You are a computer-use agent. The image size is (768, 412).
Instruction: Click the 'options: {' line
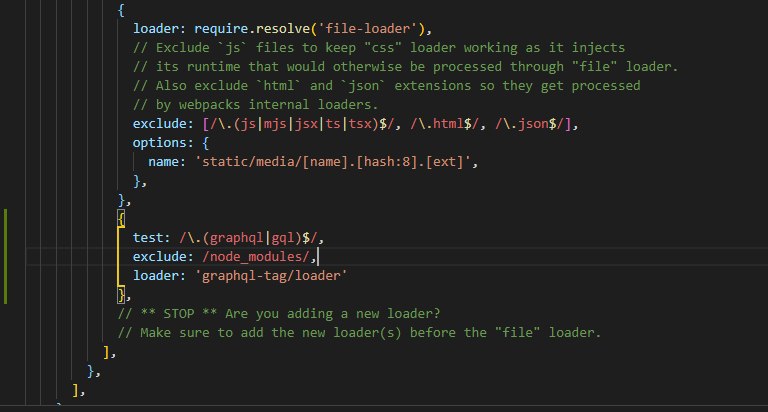coord(170,143)
